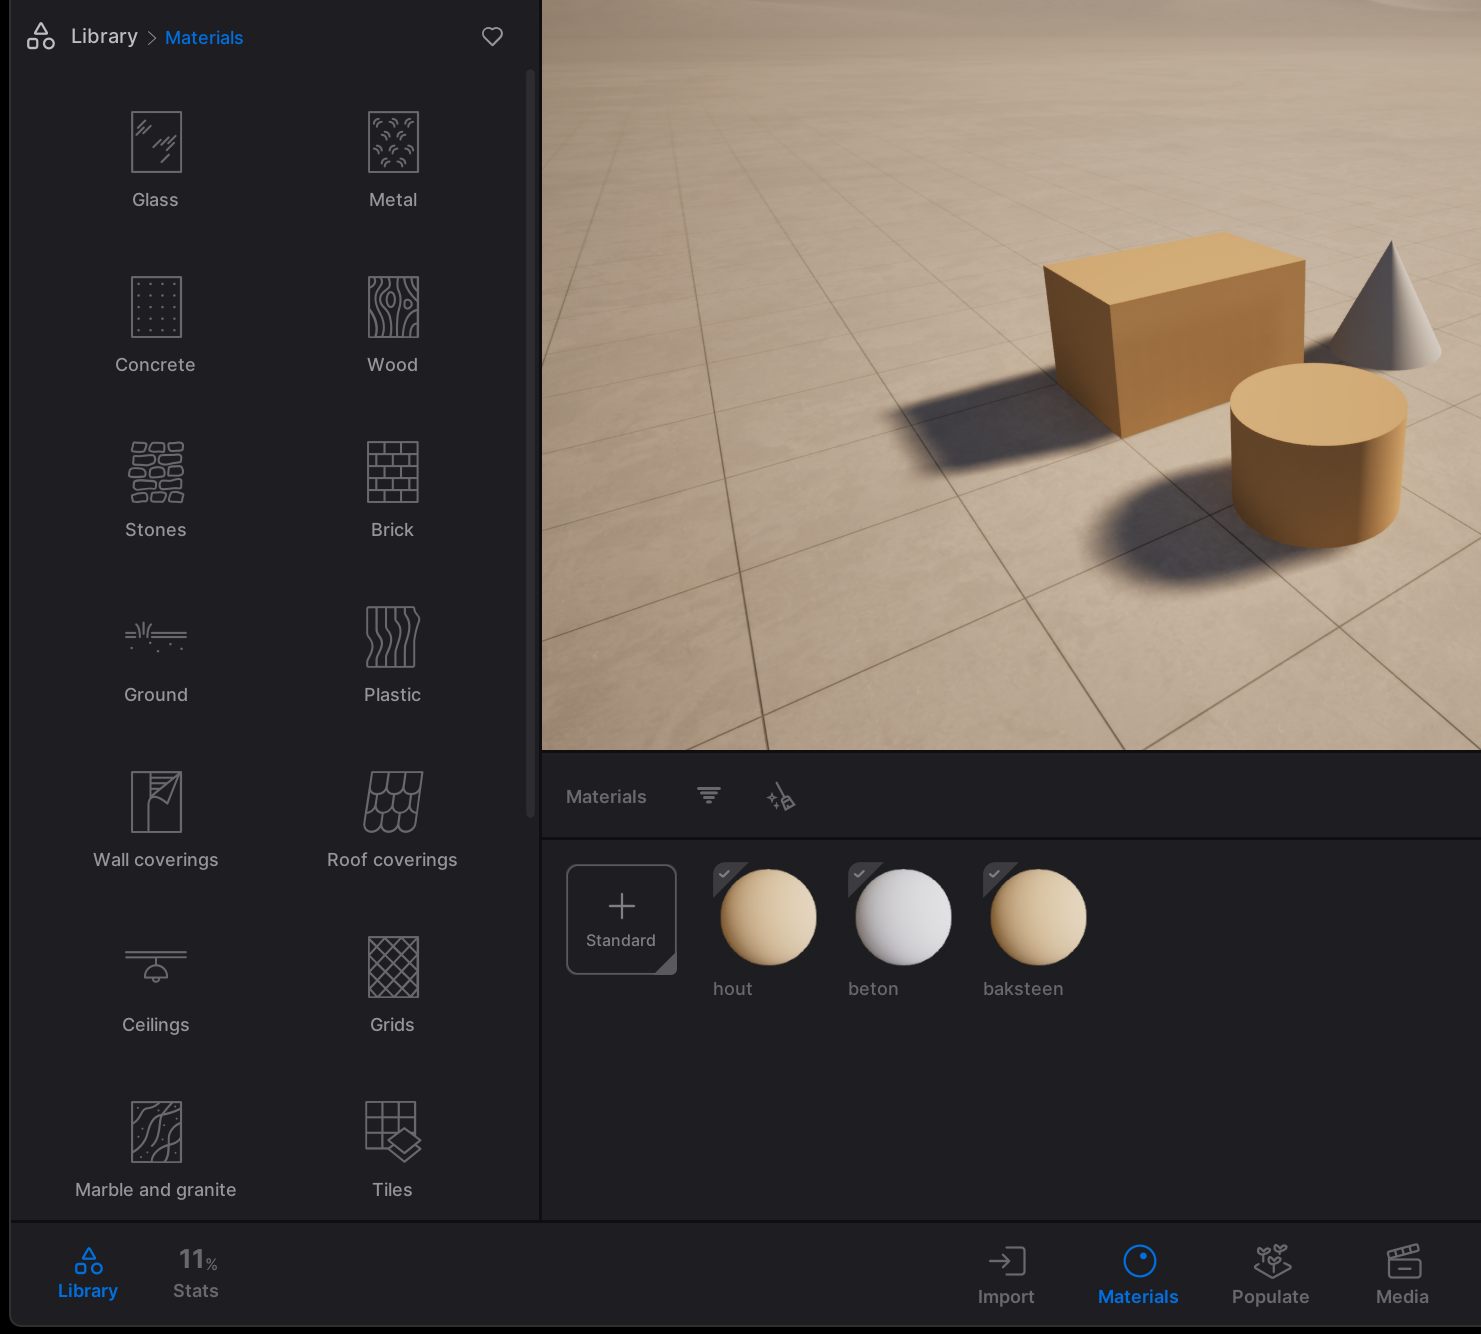Select the white beton material sphere
The image size is (1481, 1334).
904,918
